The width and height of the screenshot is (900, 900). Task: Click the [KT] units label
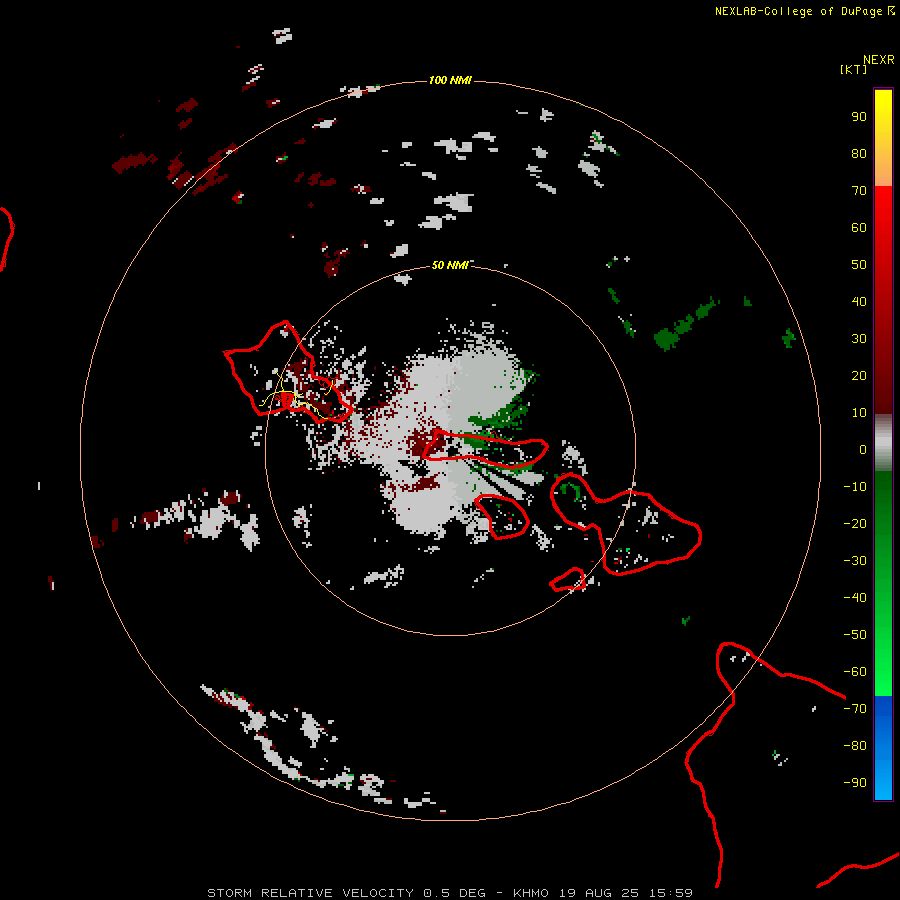(854, 69)
